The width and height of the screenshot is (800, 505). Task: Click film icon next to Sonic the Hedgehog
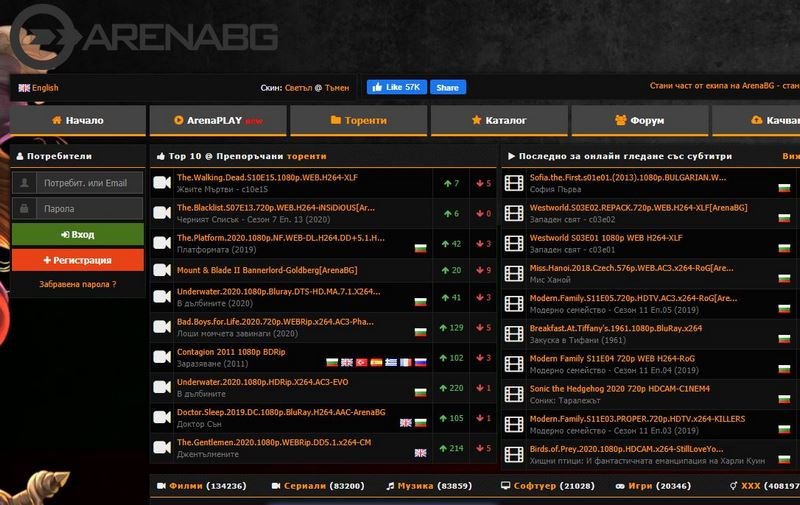pyautogui.click(x=514, y=393)
